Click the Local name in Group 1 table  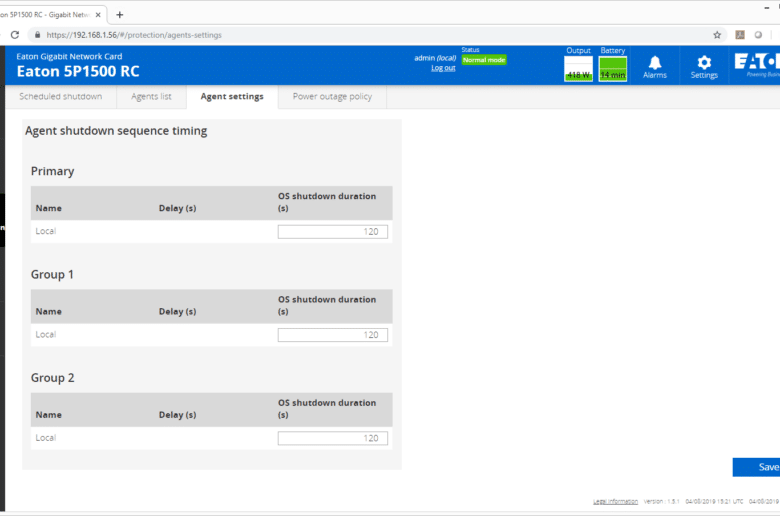[x=46, y=334]
